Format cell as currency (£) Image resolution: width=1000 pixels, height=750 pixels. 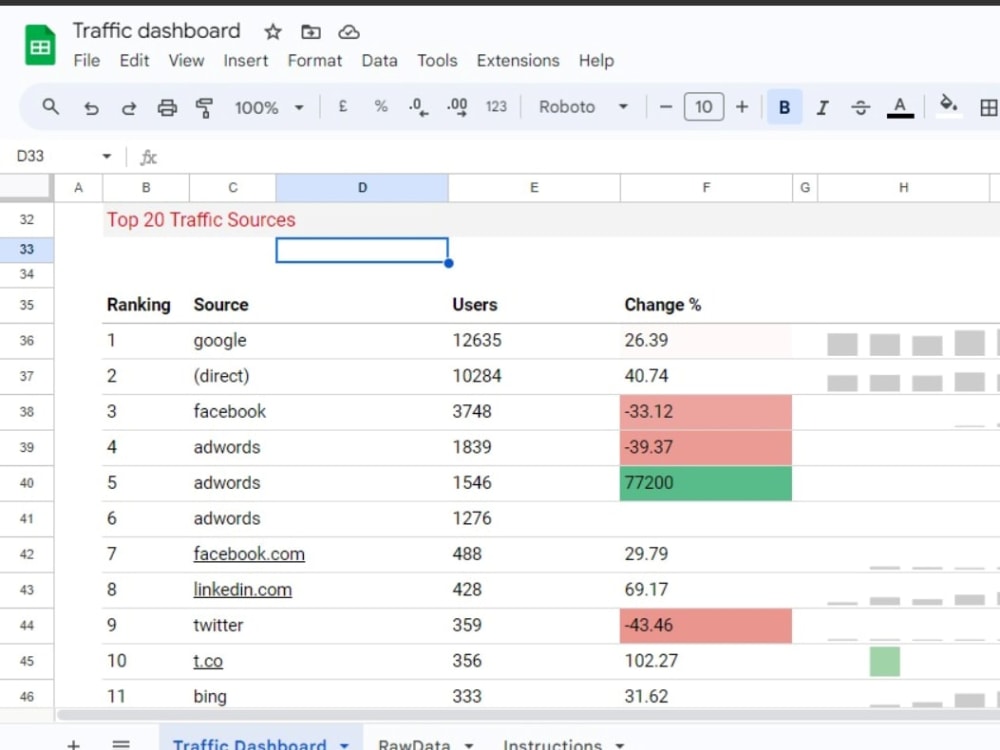coord(342,107)
